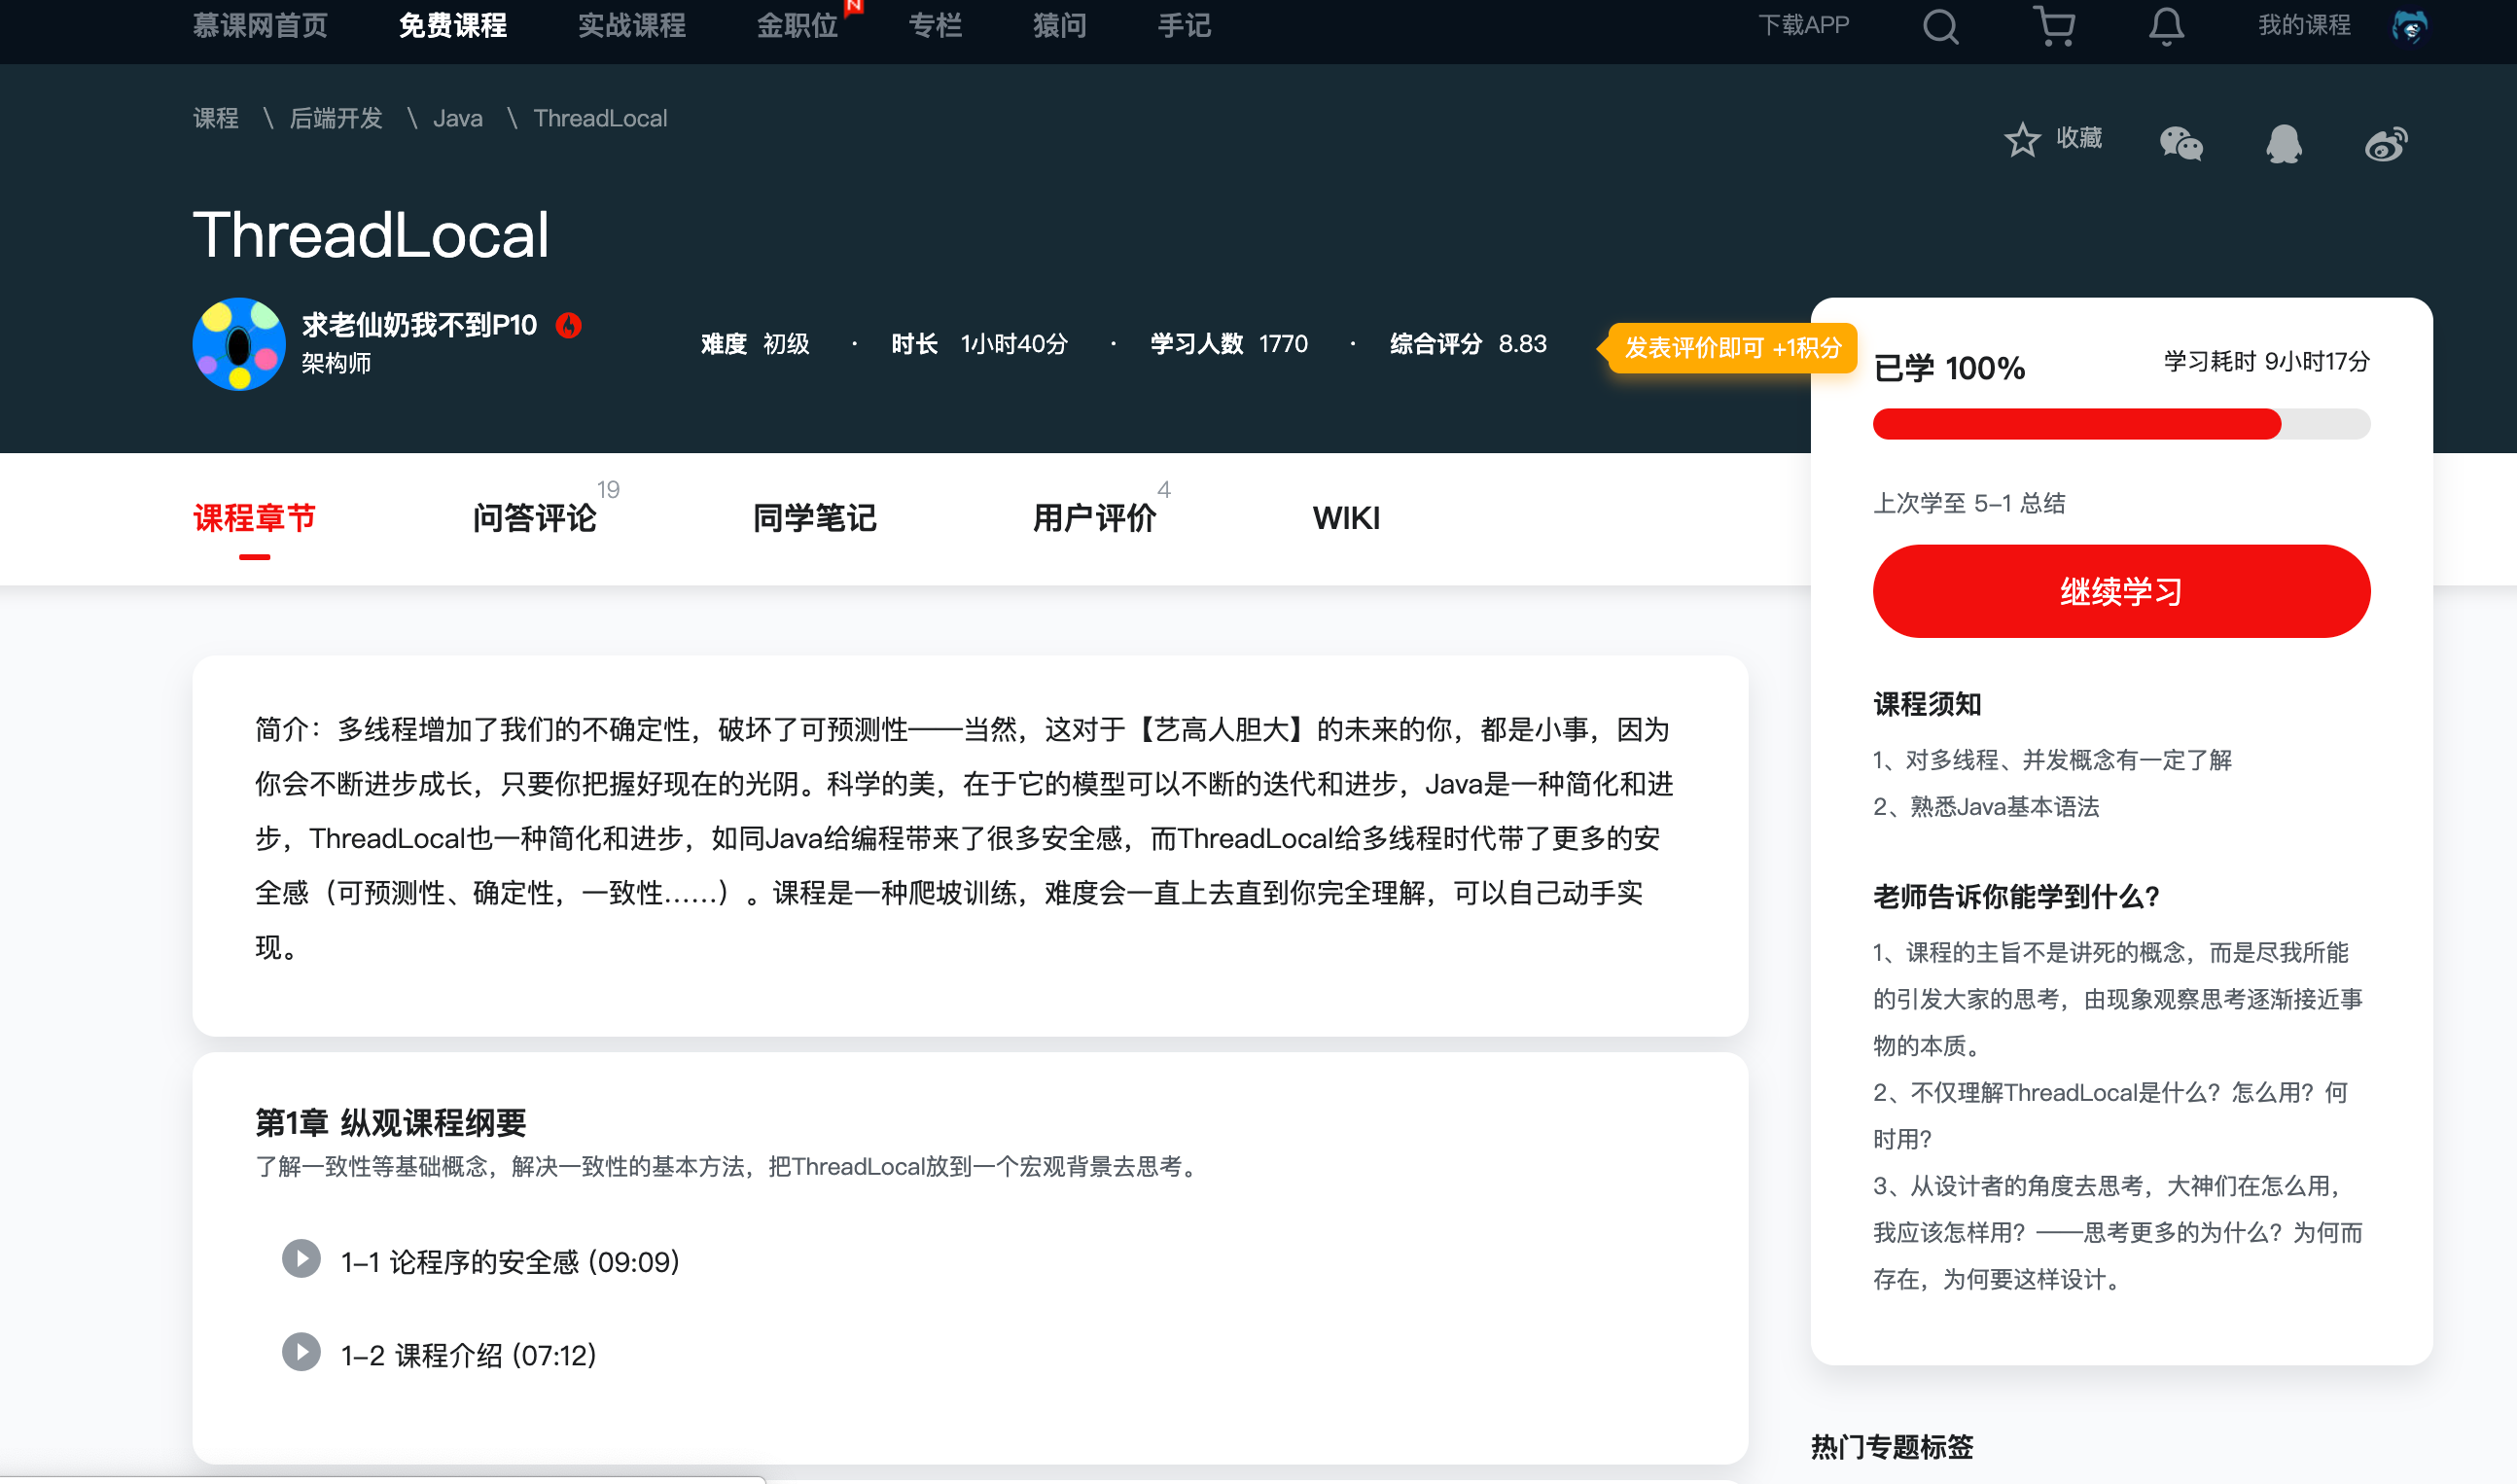
Task: Click Java breadcrumb
Action: point(458,118)
